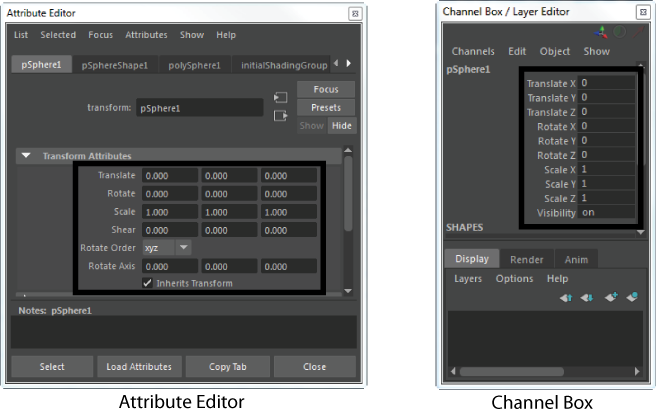Click scroll-up arrow in Attribute Editor scrollbar
Image resolution: width=656 pixels, height=414 pixels.
click(x=348, y=150)
